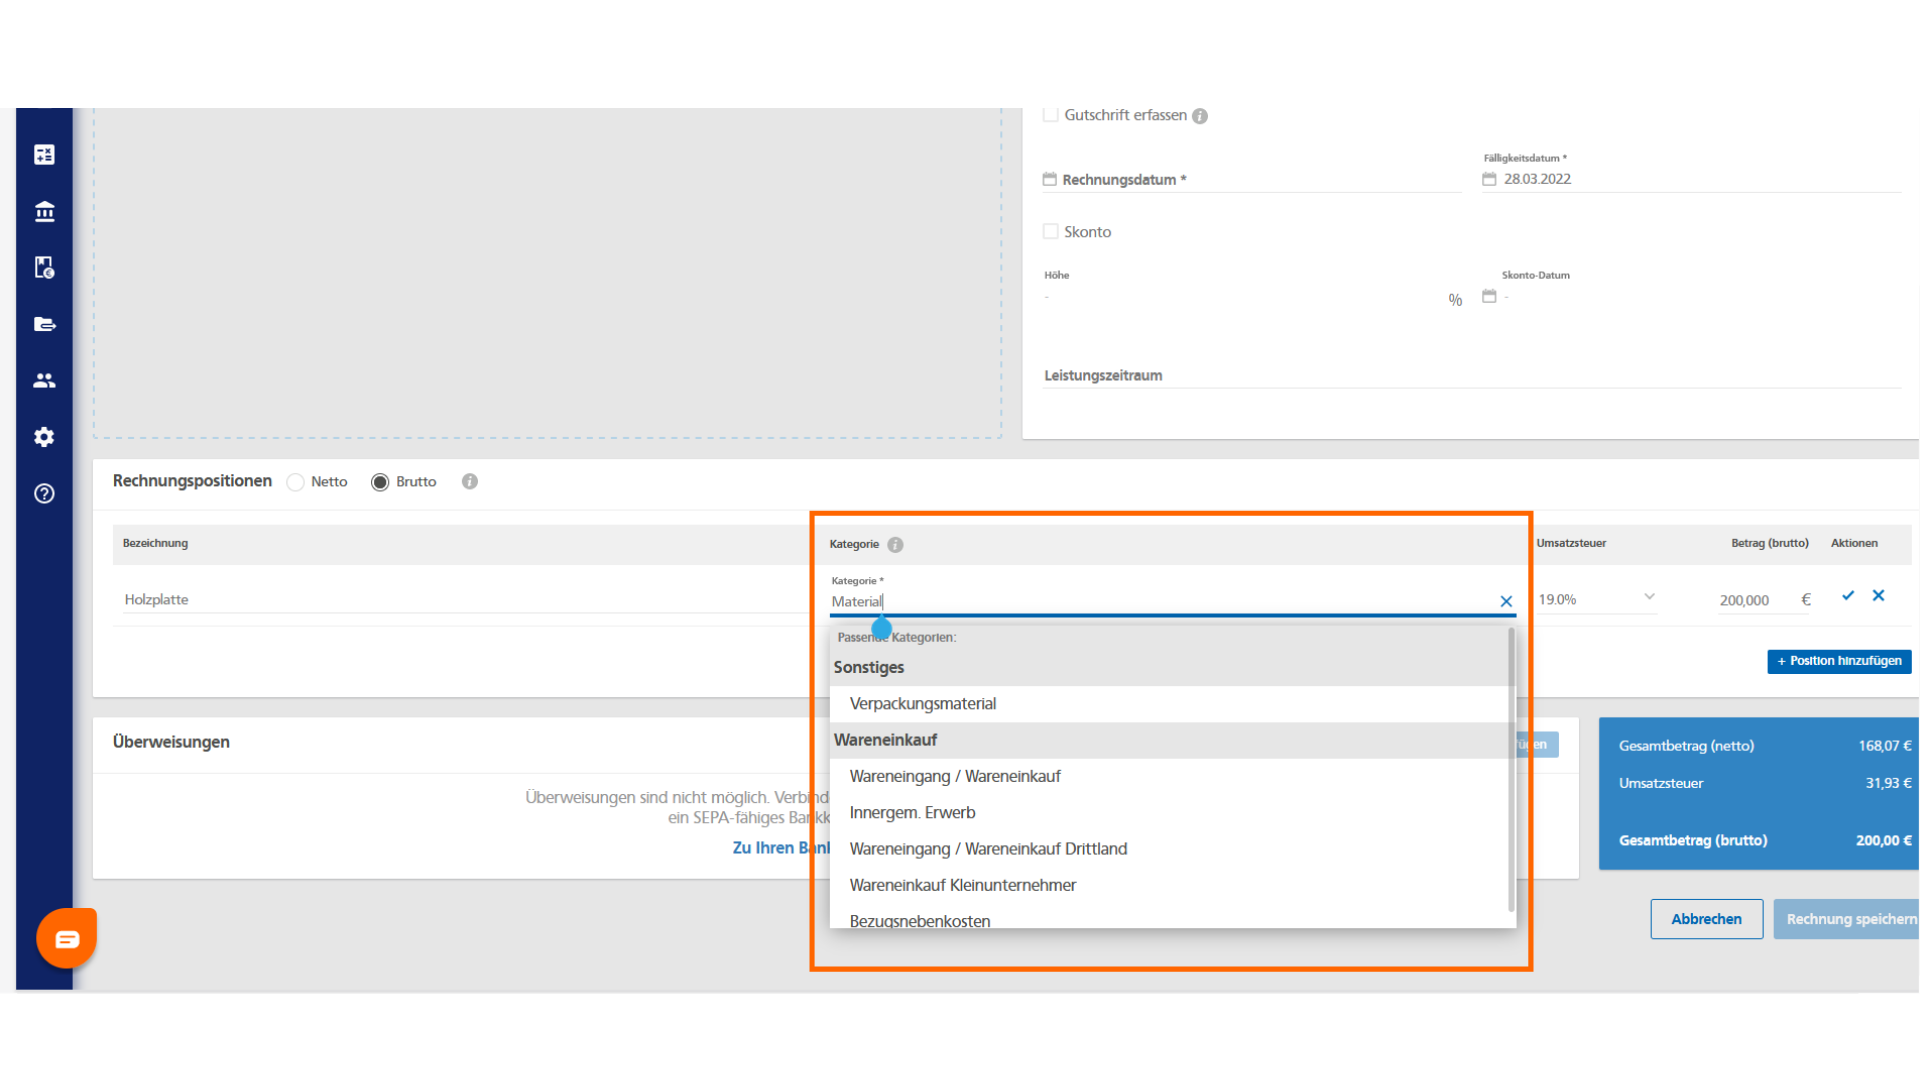
Task: Clear the Kategorie field with X
Action: tap(1506, 601)
